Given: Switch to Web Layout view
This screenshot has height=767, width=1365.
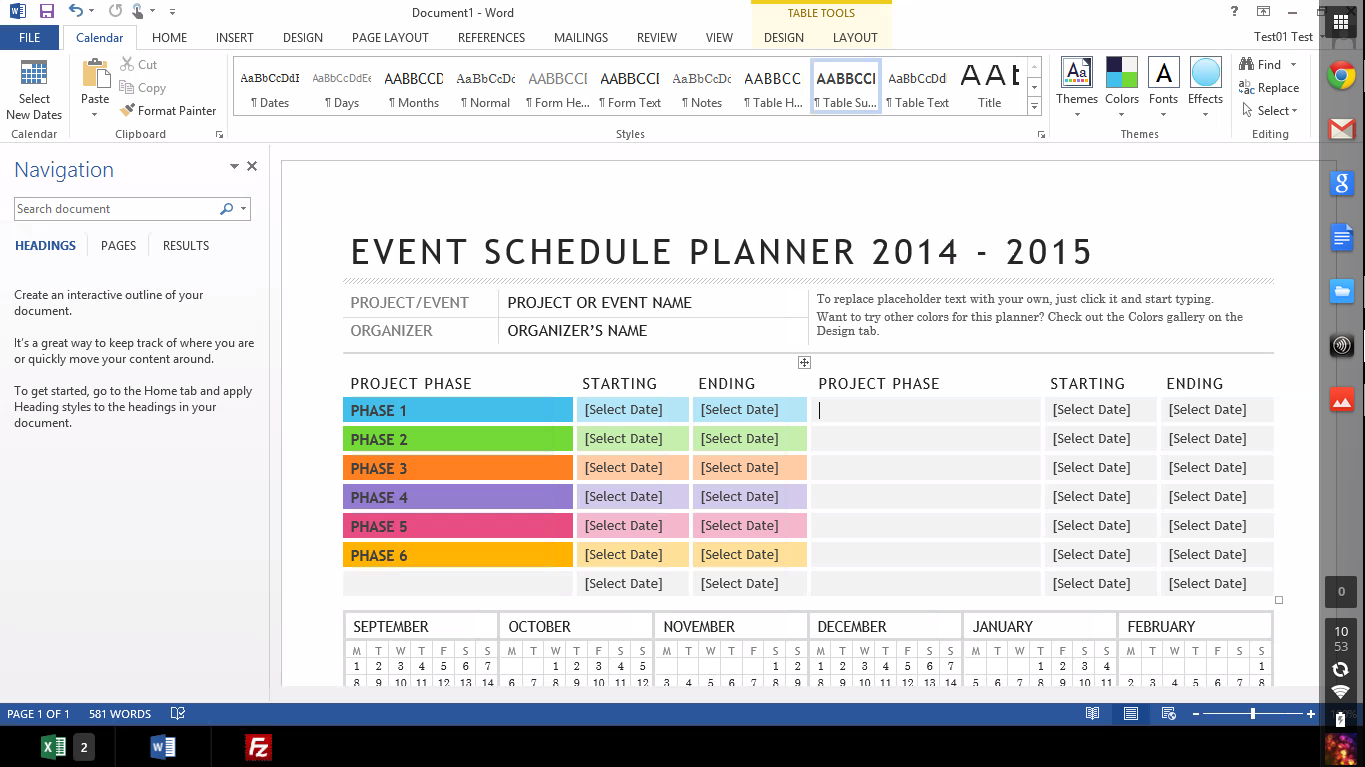Looking at the screenshot, I should [1168, 714].
